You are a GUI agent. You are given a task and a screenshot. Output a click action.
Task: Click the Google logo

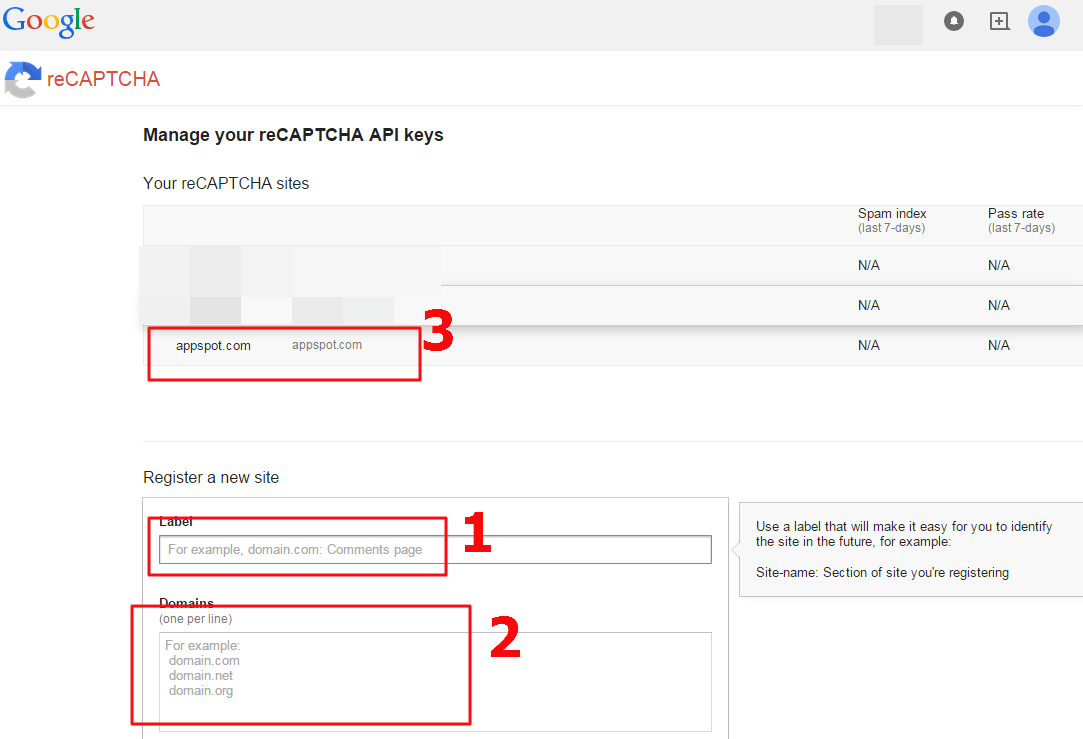48,21
